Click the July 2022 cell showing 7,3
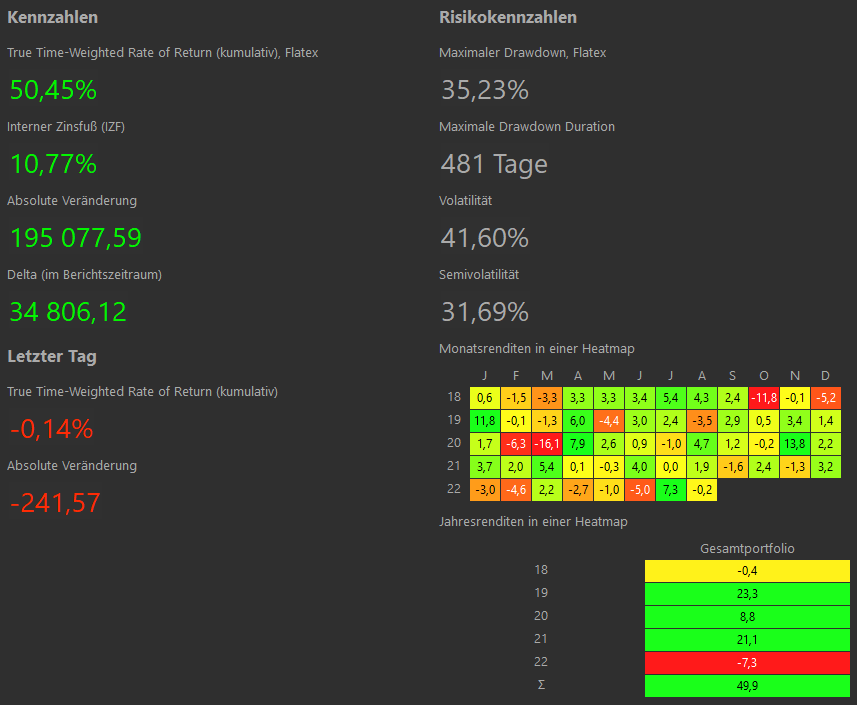Image resolution: width=857 pixels, height=705 pixels. [671, 490]
